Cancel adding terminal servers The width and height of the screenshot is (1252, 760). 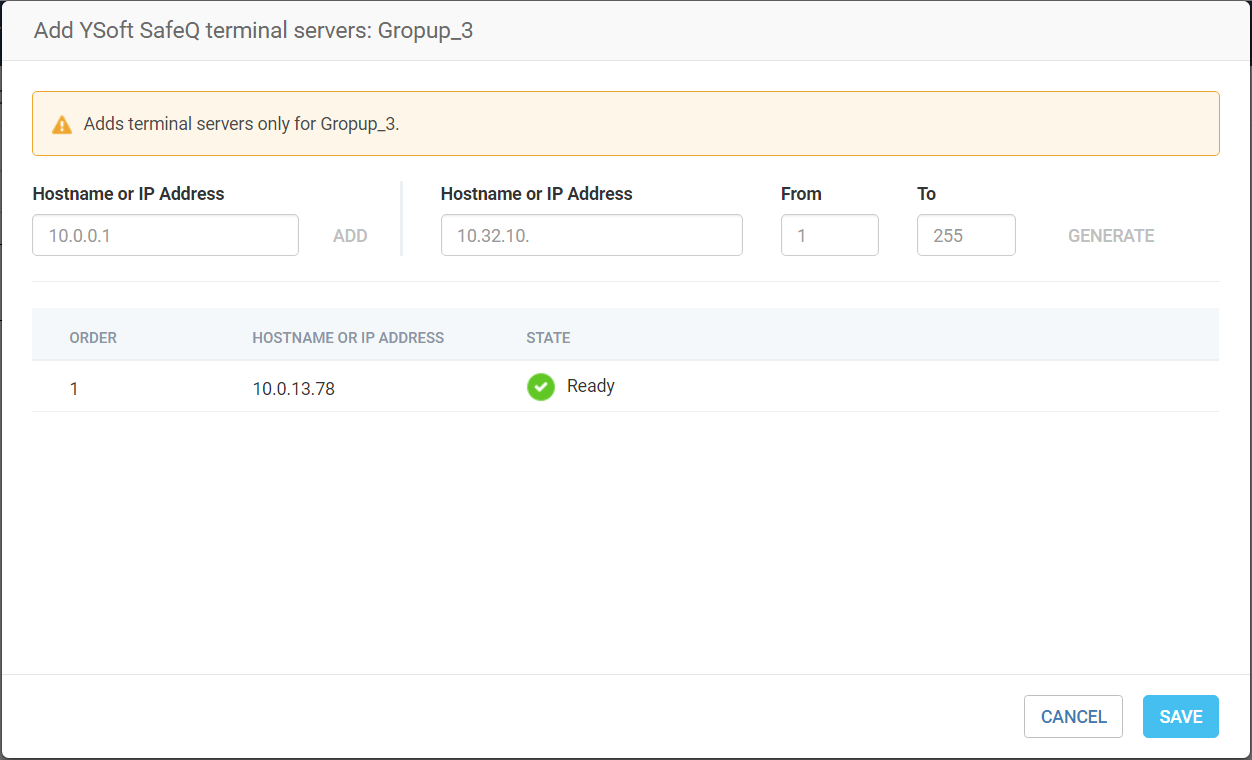point(1073,716)
